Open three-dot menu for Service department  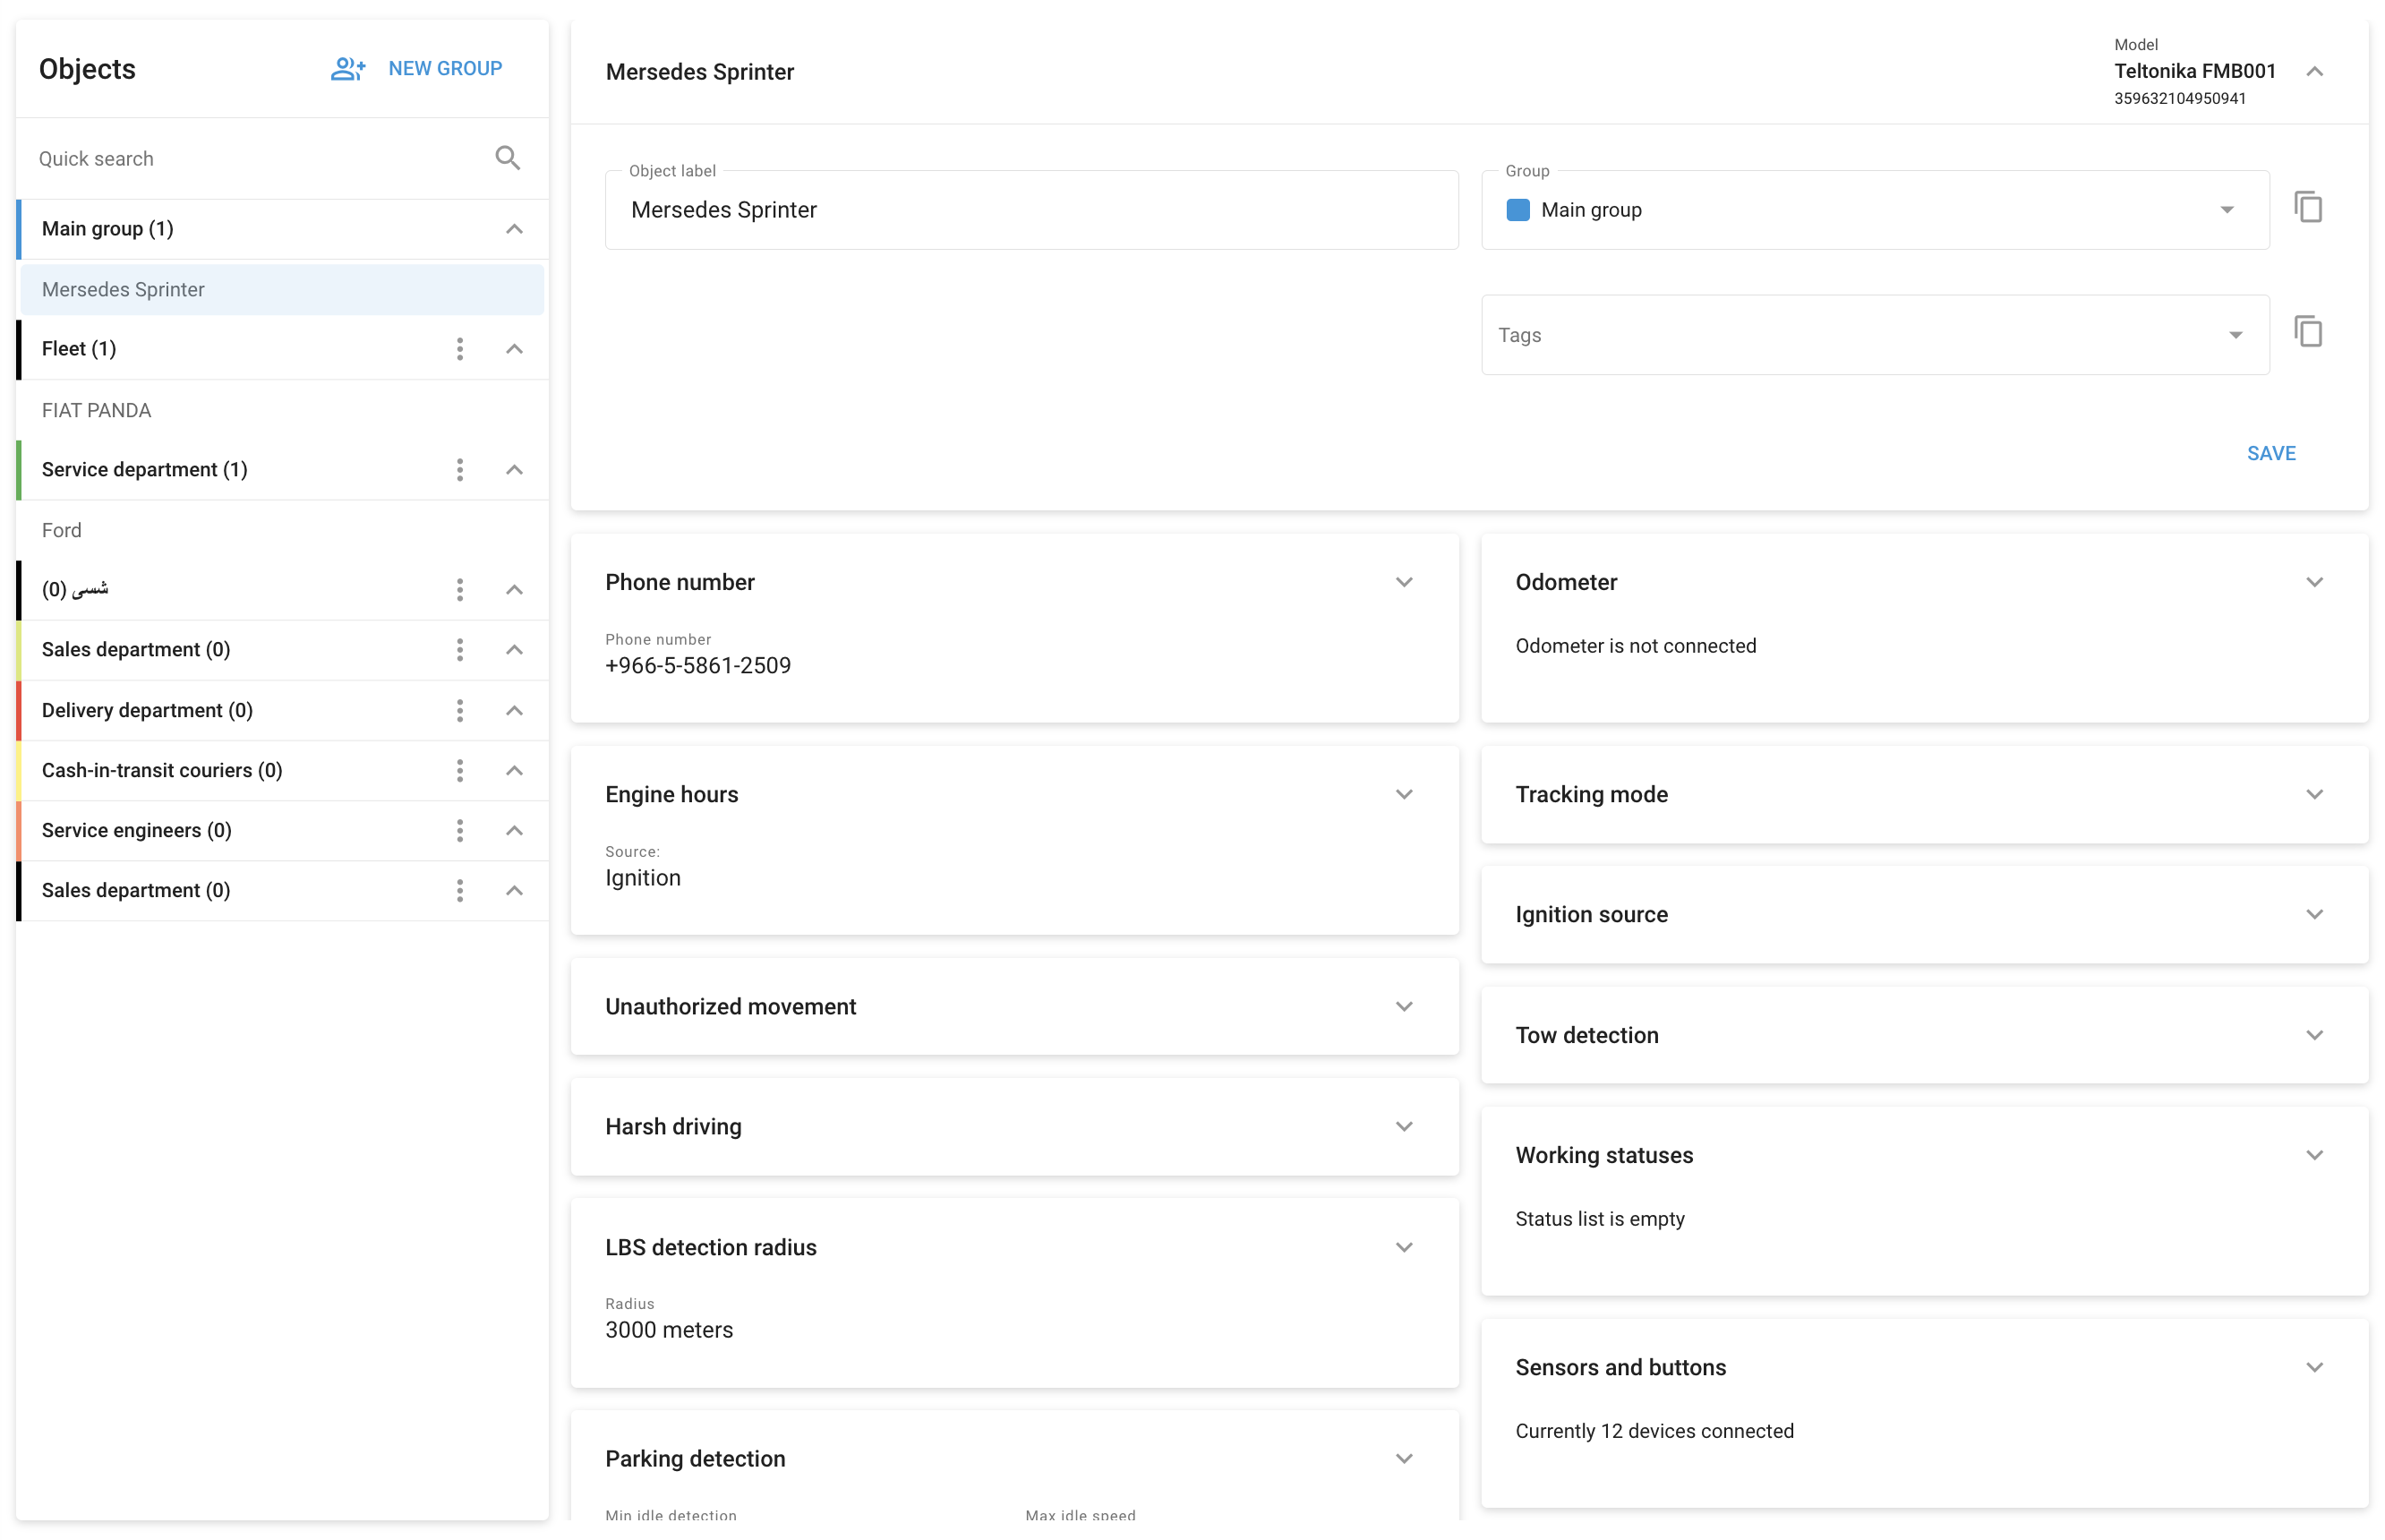tap(460, 470)
